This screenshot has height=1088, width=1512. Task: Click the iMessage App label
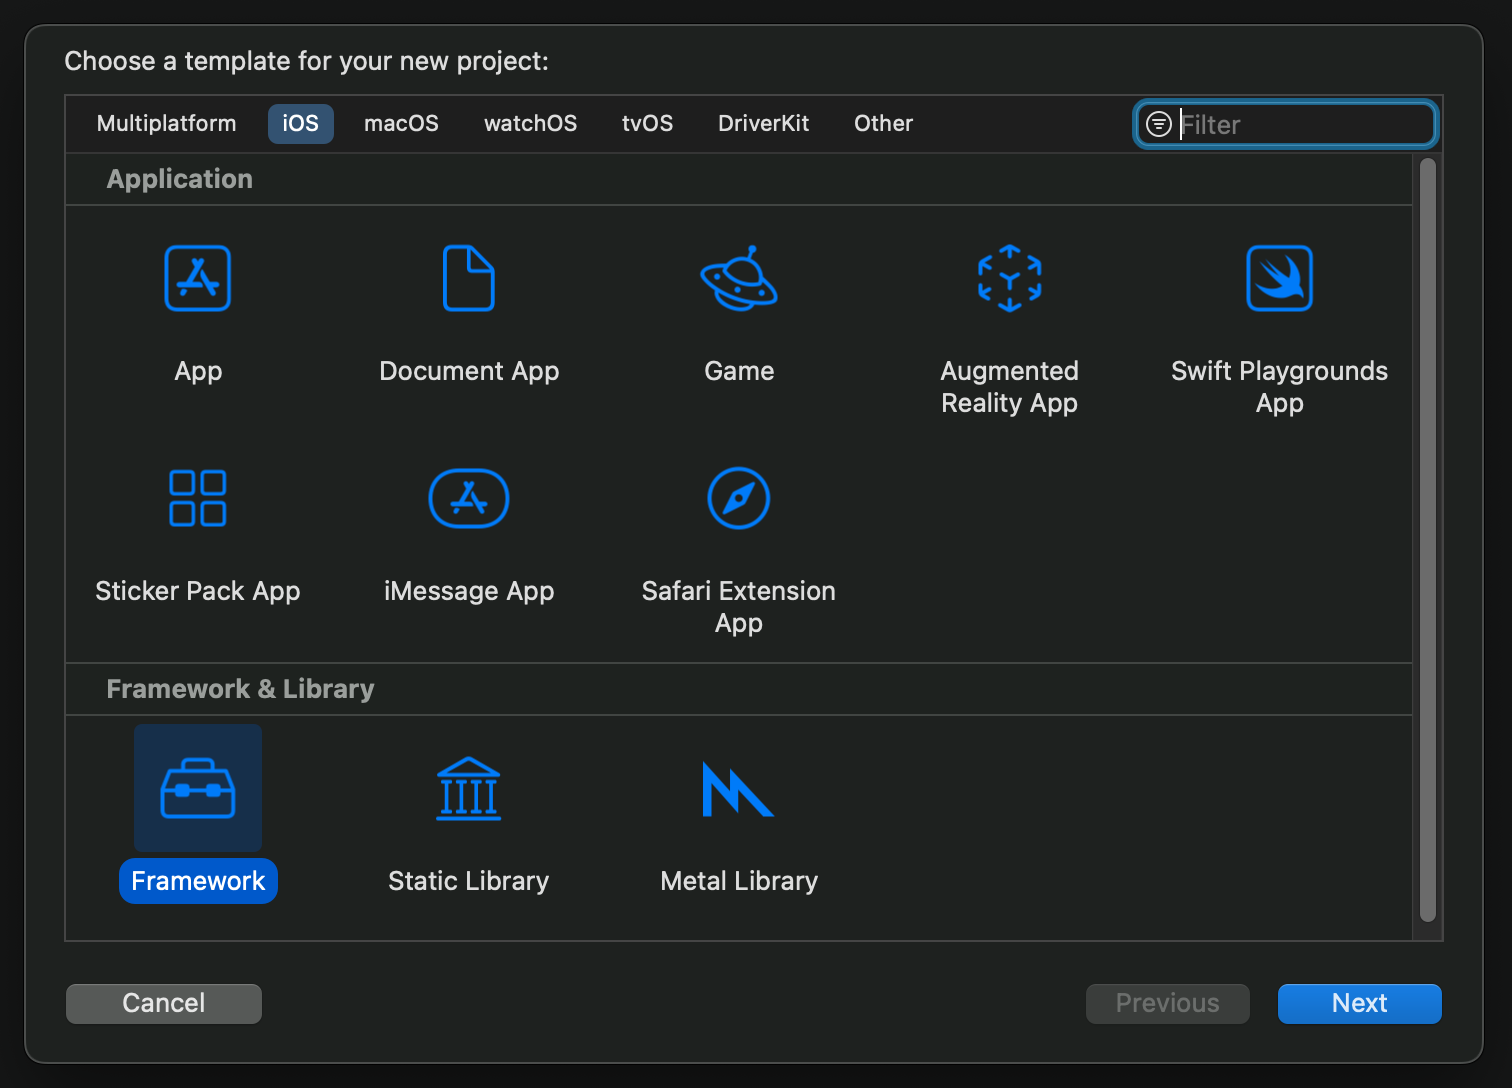[x=469, y=591]
